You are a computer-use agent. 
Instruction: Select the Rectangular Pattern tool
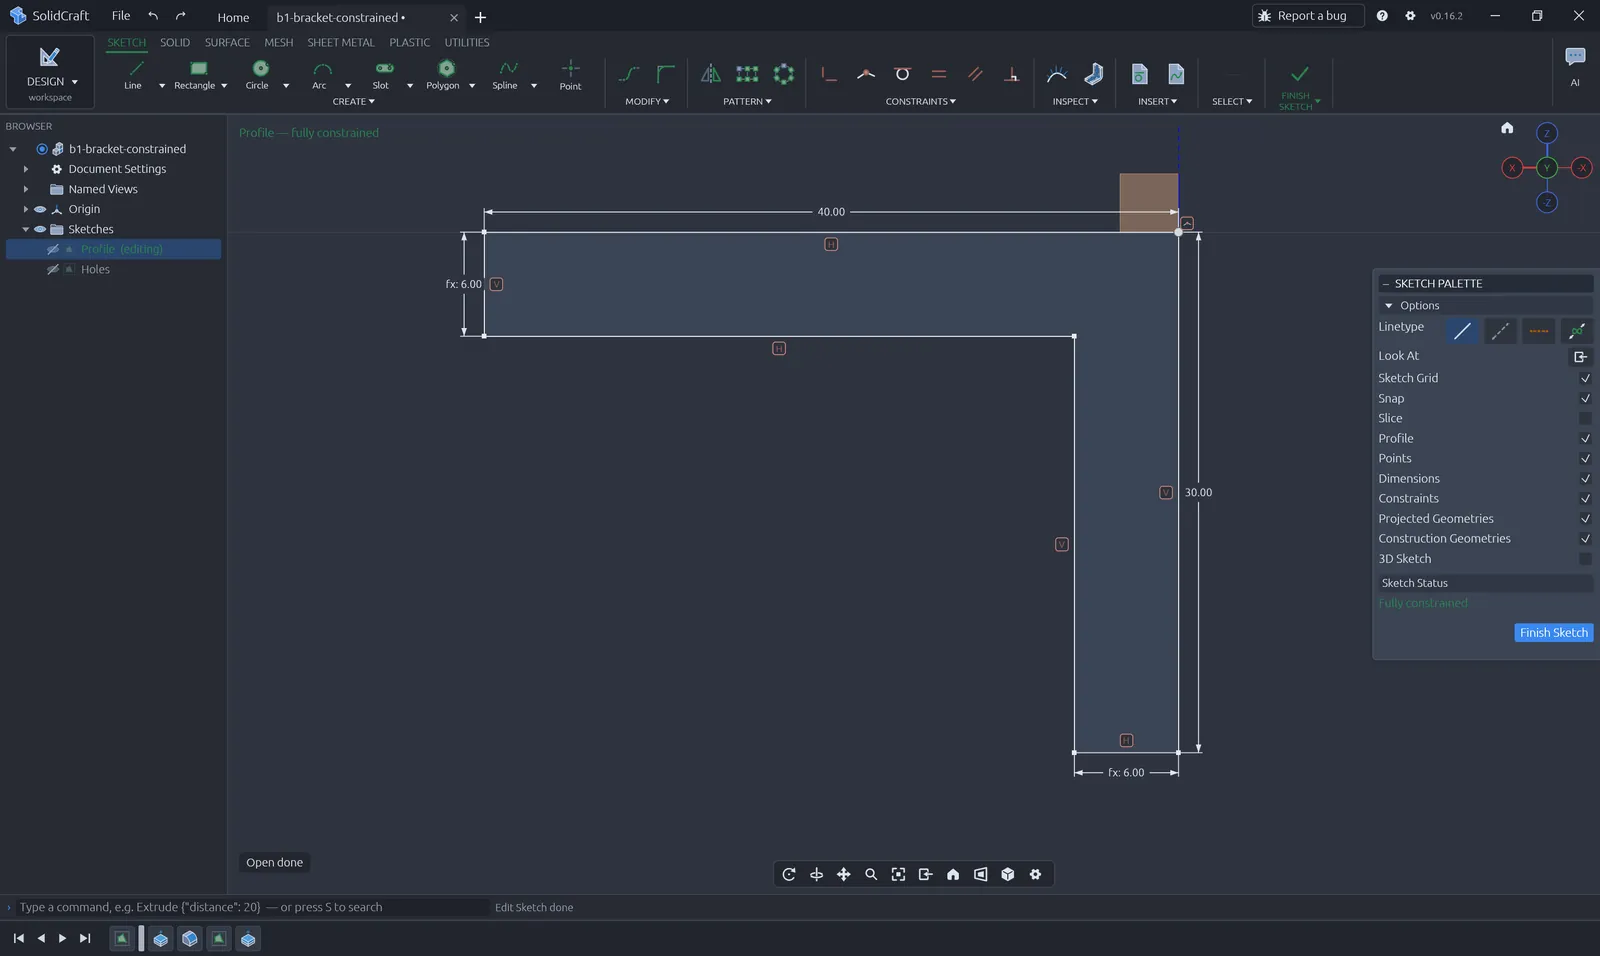[747, 74]
